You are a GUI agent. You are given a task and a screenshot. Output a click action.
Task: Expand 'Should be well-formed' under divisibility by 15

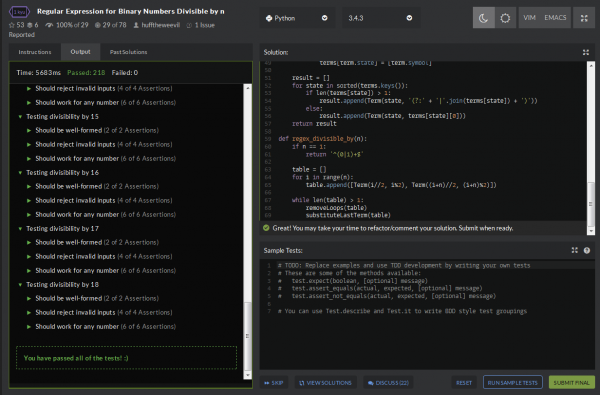29,131
